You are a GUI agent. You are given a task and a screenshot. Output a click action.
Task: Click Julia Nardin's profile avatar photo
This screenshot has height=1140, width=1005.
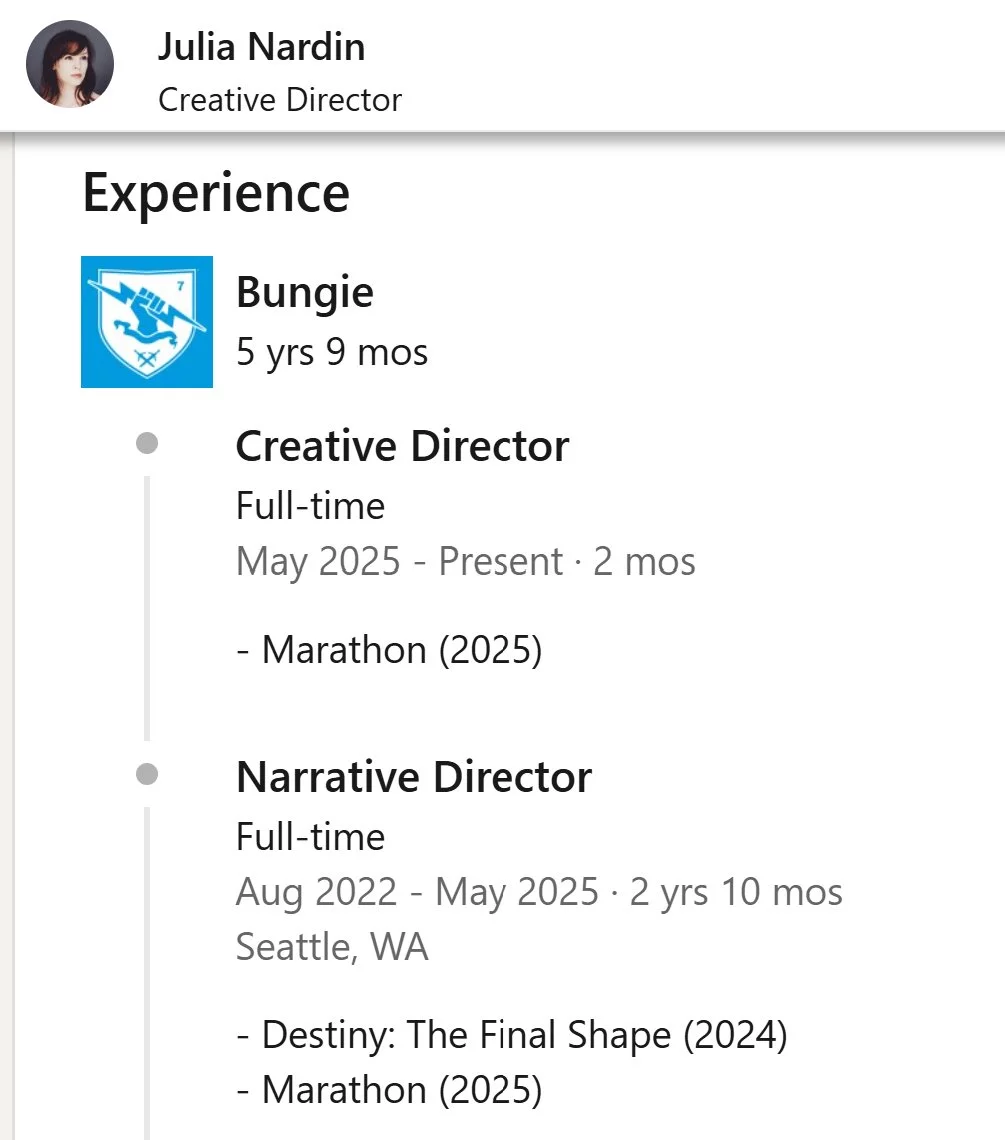click(69, 63)
